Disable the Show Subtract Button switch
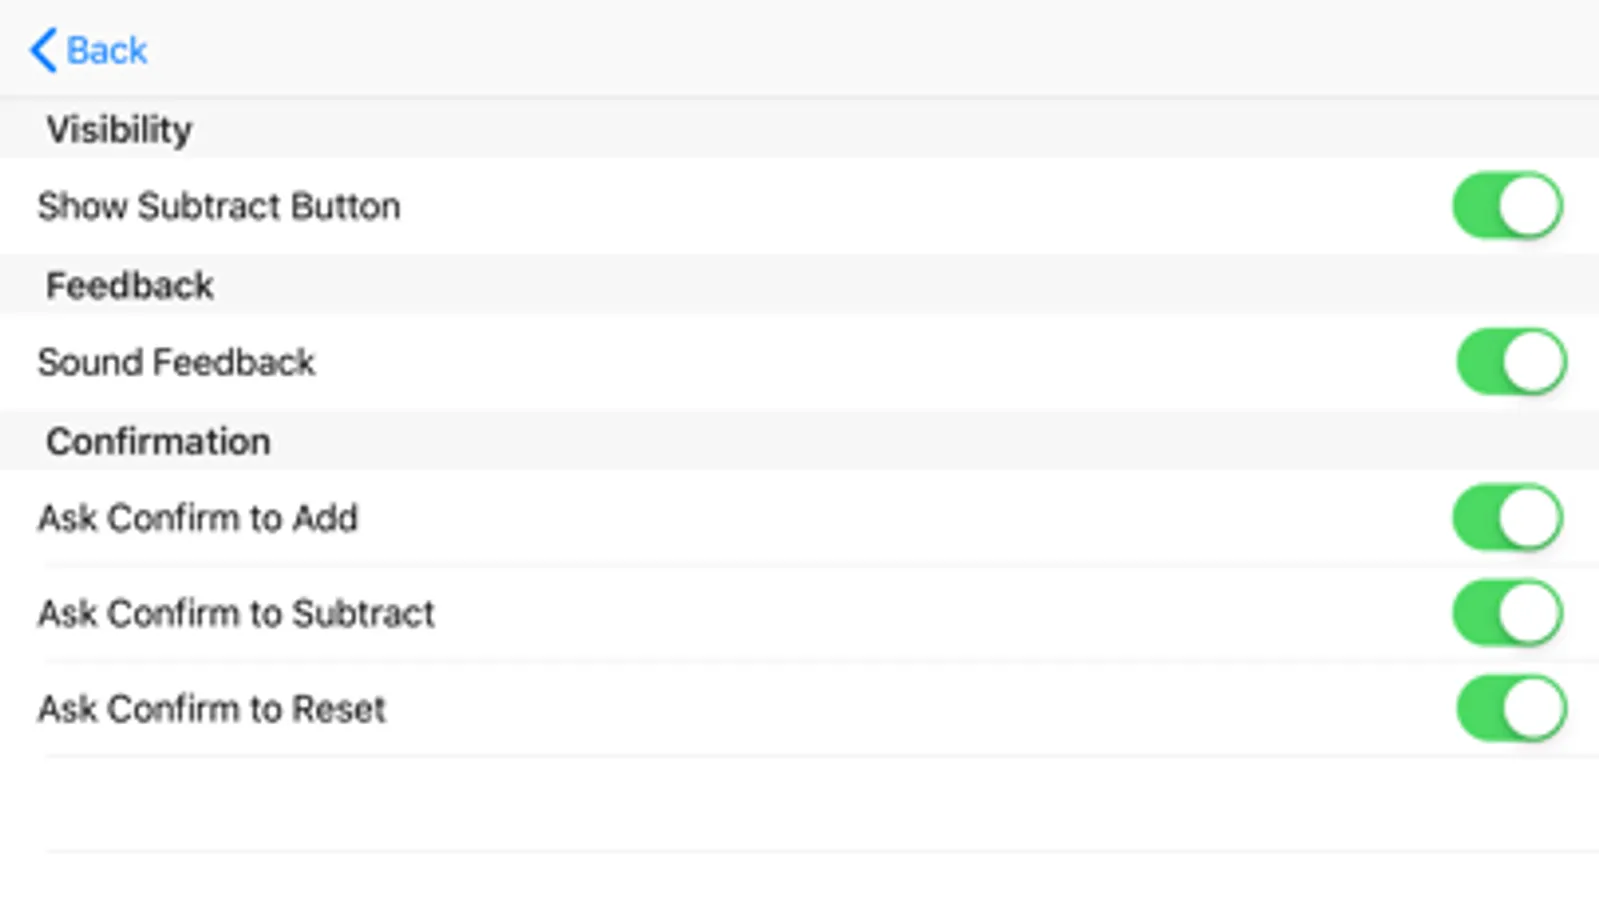 [x=1507, y=206]
